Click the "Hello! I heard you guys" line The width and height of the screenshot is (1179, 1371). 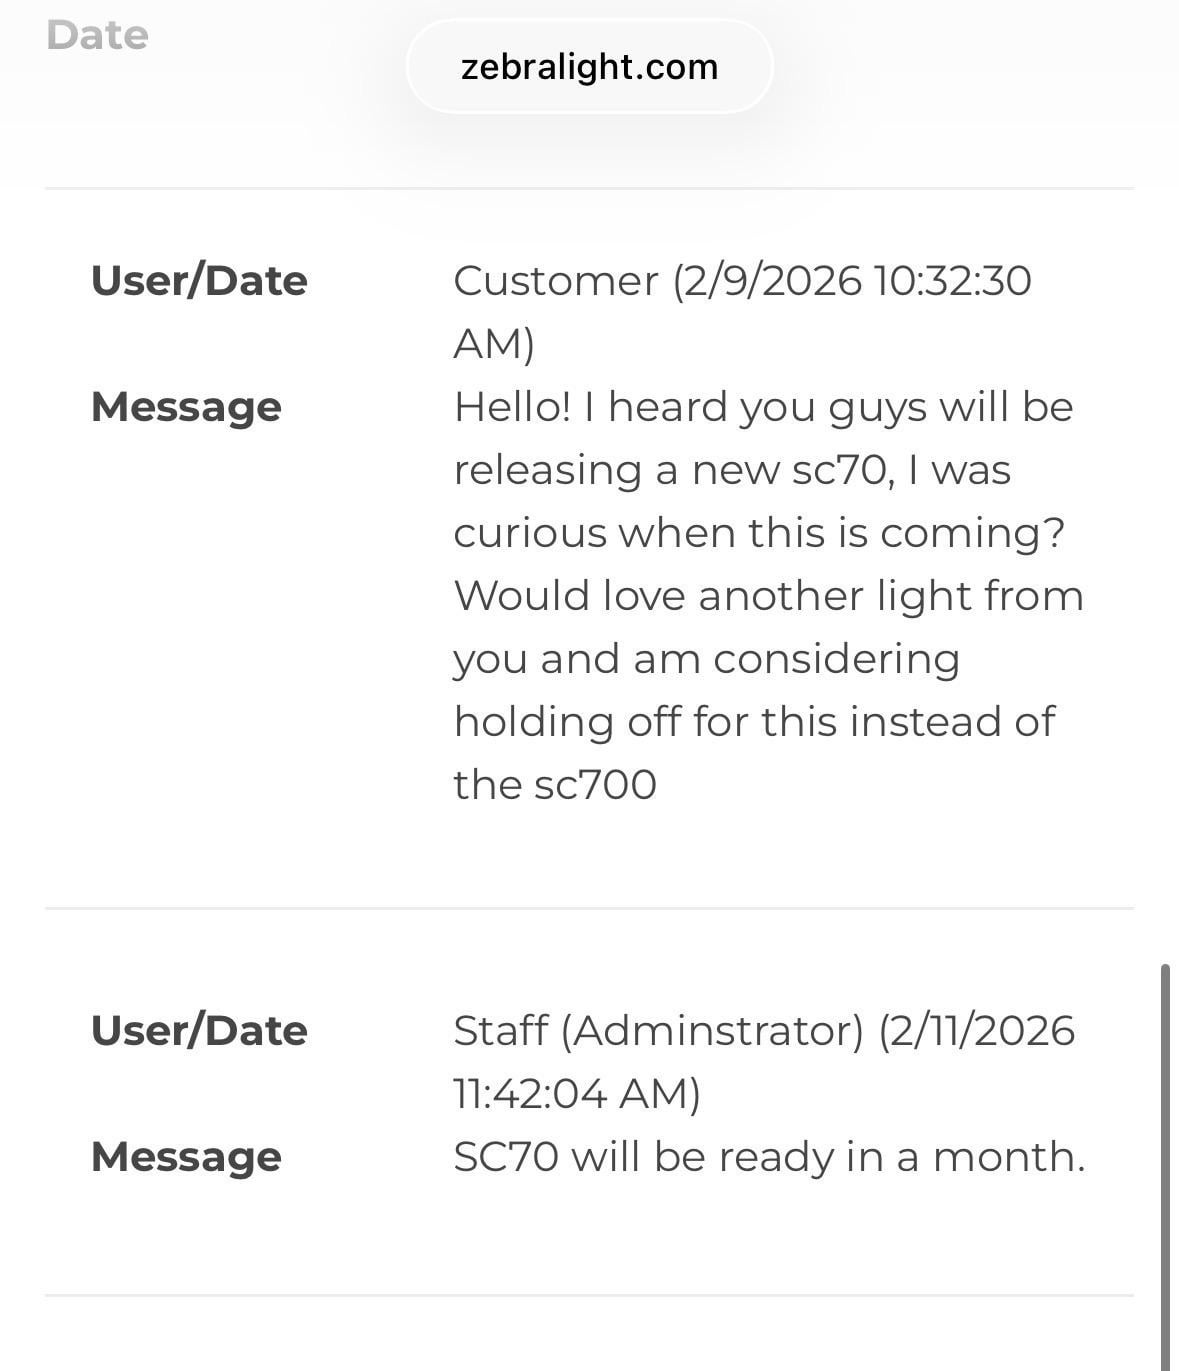763,407
